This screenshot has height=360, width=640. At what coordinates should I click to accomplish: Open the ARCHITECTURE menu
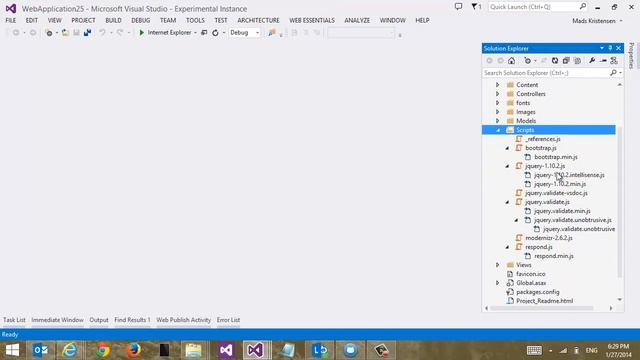[x=258, y=20]
